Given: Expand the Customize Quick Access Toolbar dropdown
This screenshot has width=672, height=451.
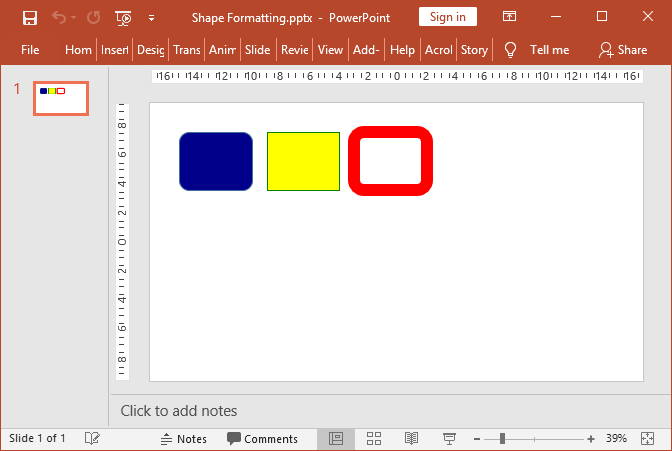Looking at the screenshot, I should (x=151, y=17).
